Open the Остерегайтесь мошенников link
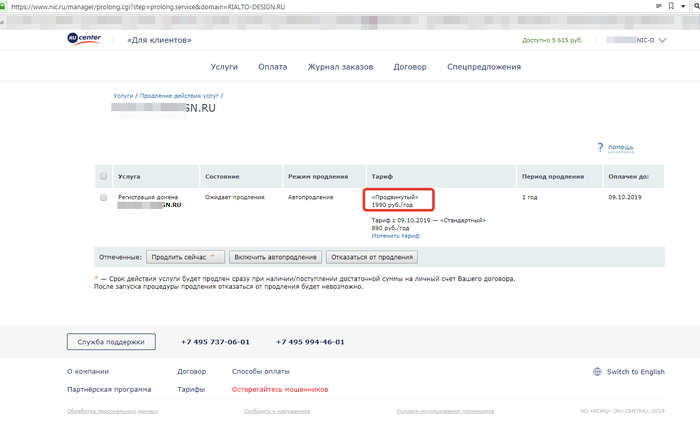Viewport: 700px width, 438px height. pos(279,389)
